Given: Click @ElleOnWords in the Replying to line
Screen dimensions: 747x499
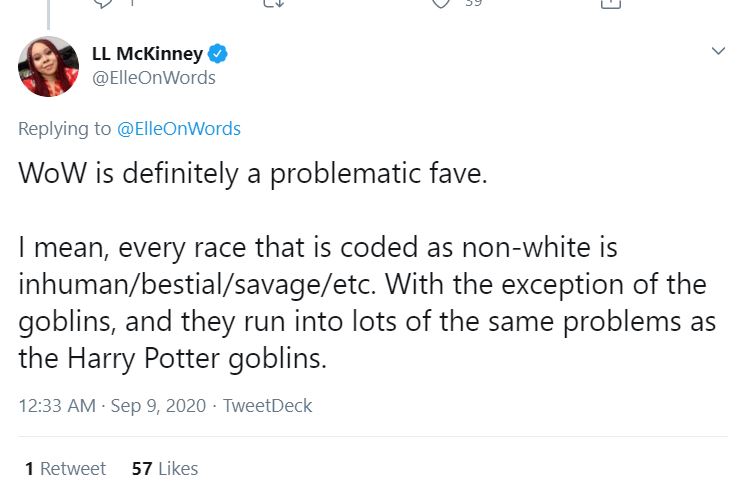Looking at the screenshot, I should (x=179, y=128).
